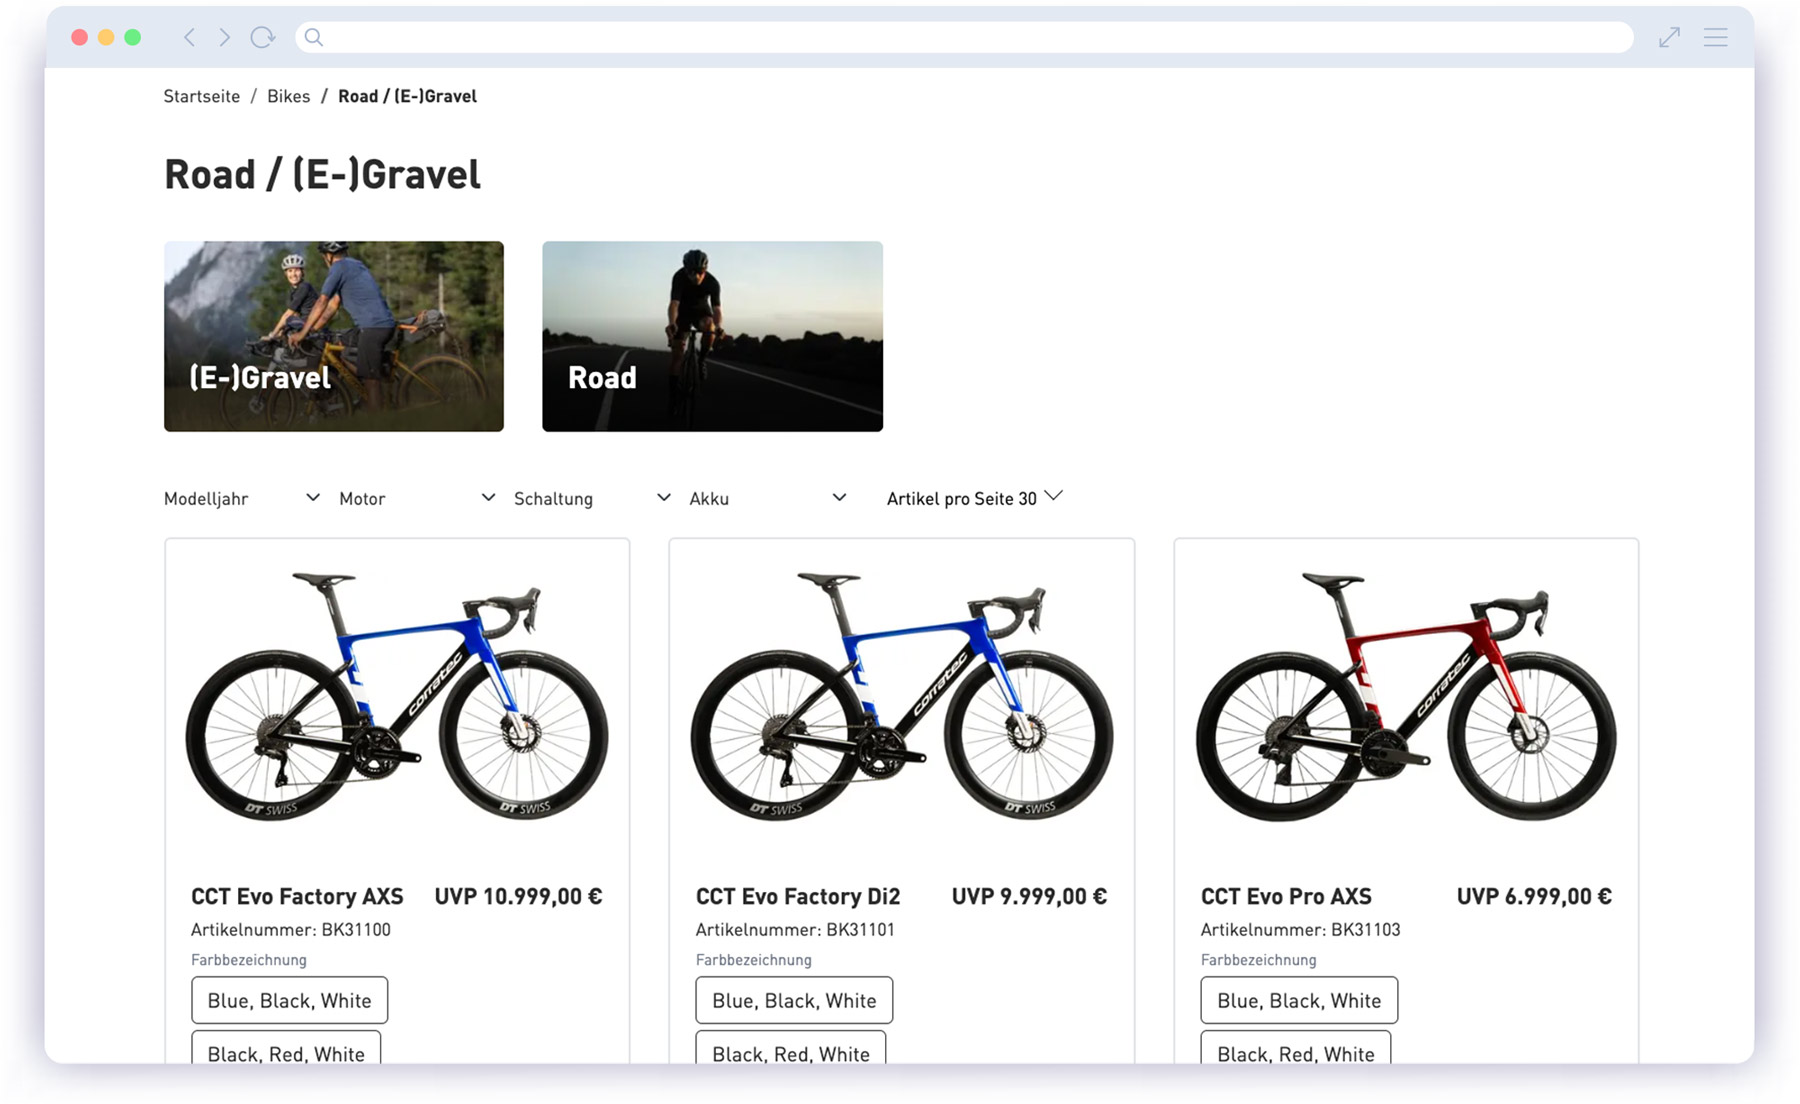The width and height of the screenshot is (1800, 1104).
Task: Open the (E-)Gravel category tile
Action: click(x=334, y=336)
